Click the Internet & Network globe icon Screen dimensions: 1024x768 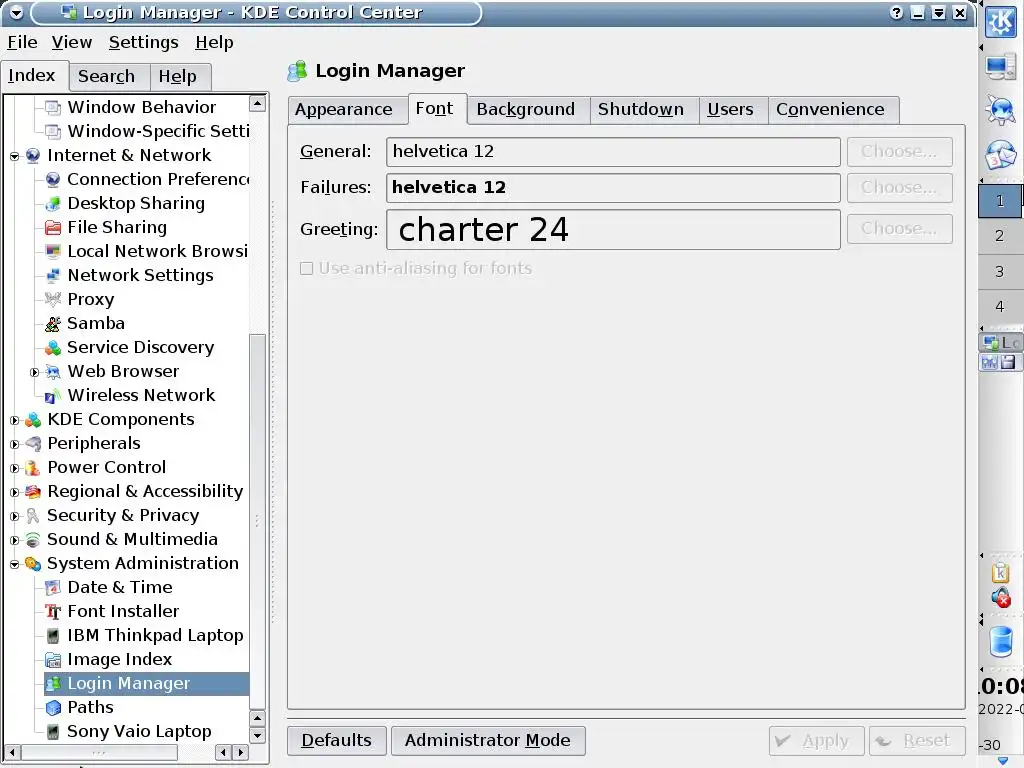coord(33,155)
